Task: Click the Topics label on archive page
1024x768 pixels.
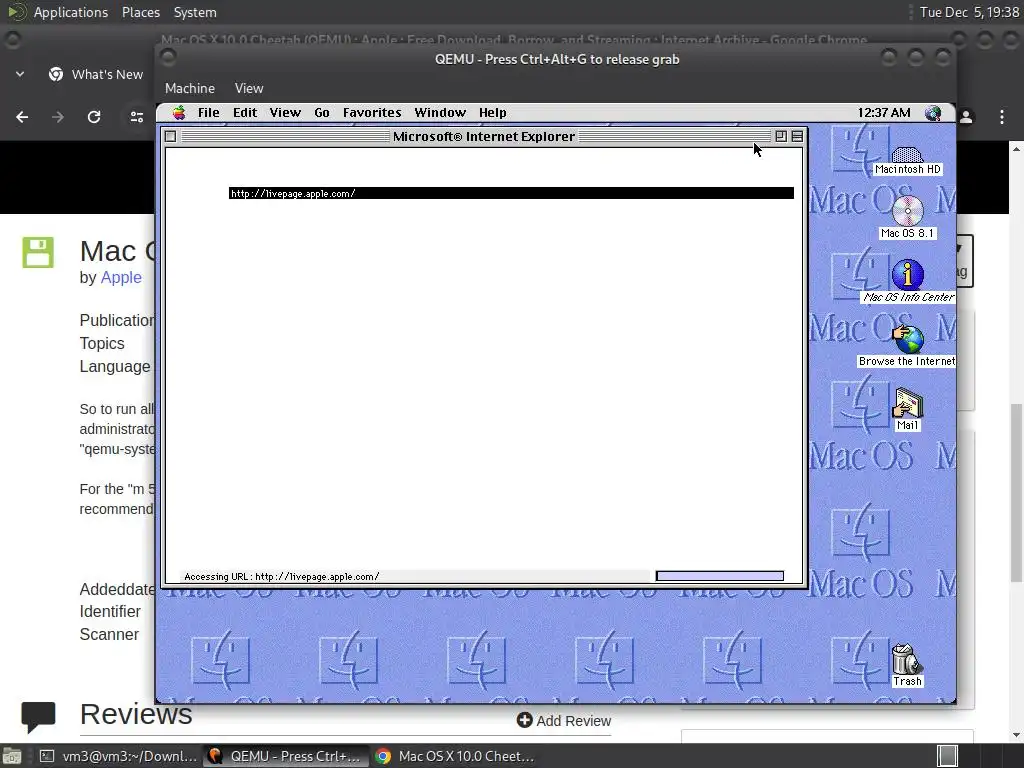Action: [102, 344]
